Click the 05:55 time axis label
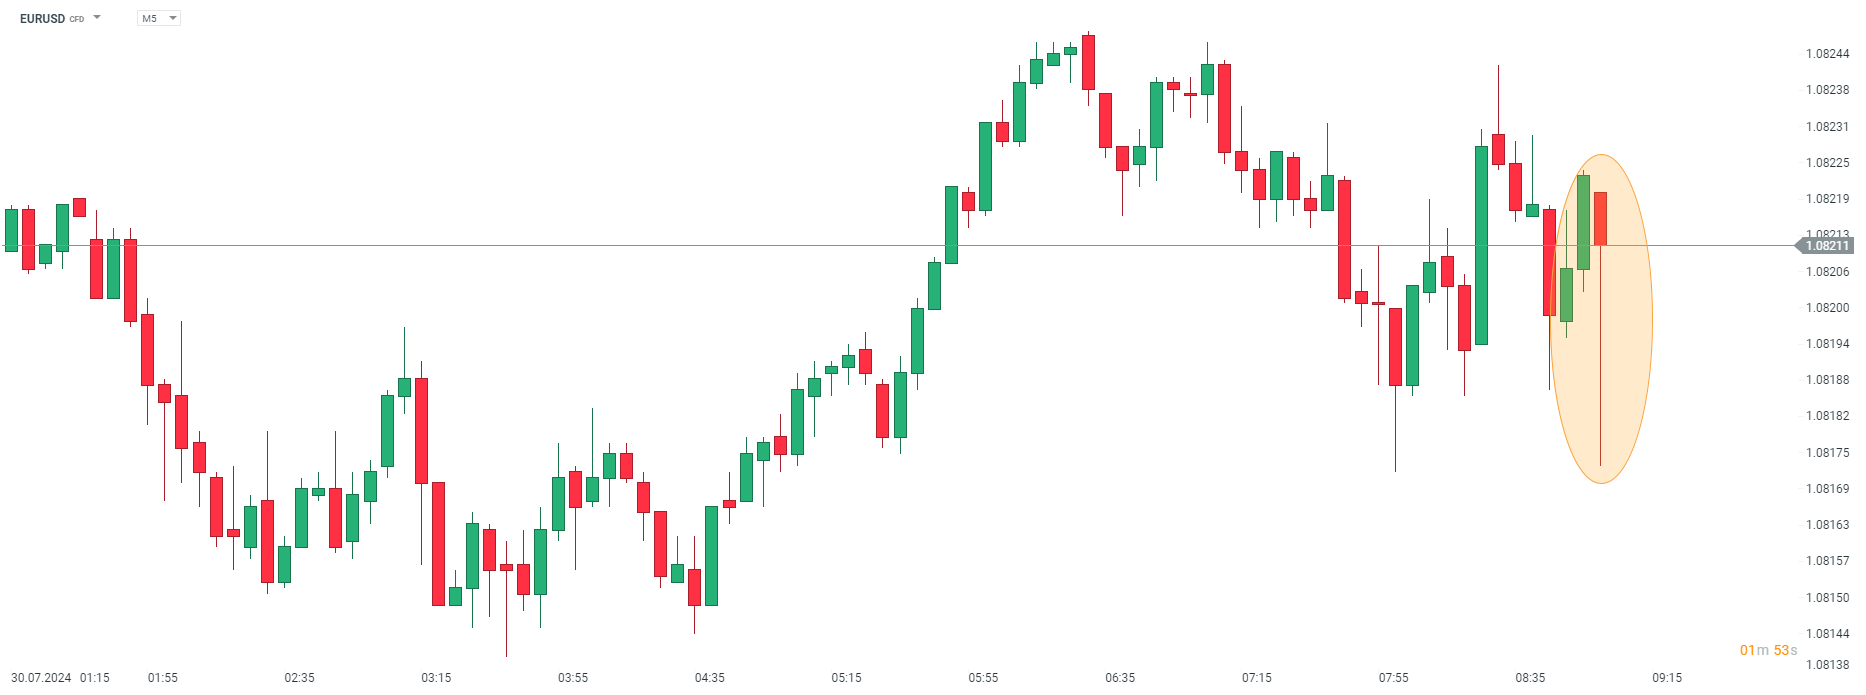Screen dimensions: 1866x695 (983, 678)
